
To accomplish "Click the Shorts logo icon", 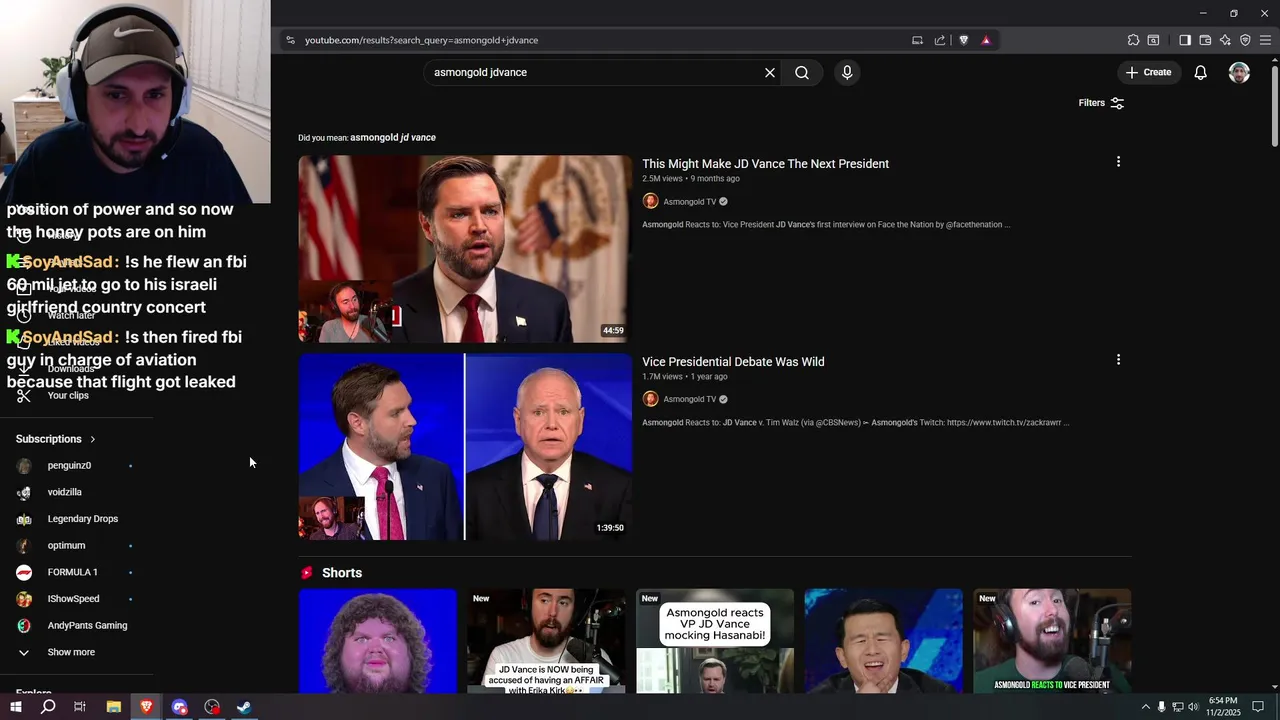I will (x=307, y=573).
